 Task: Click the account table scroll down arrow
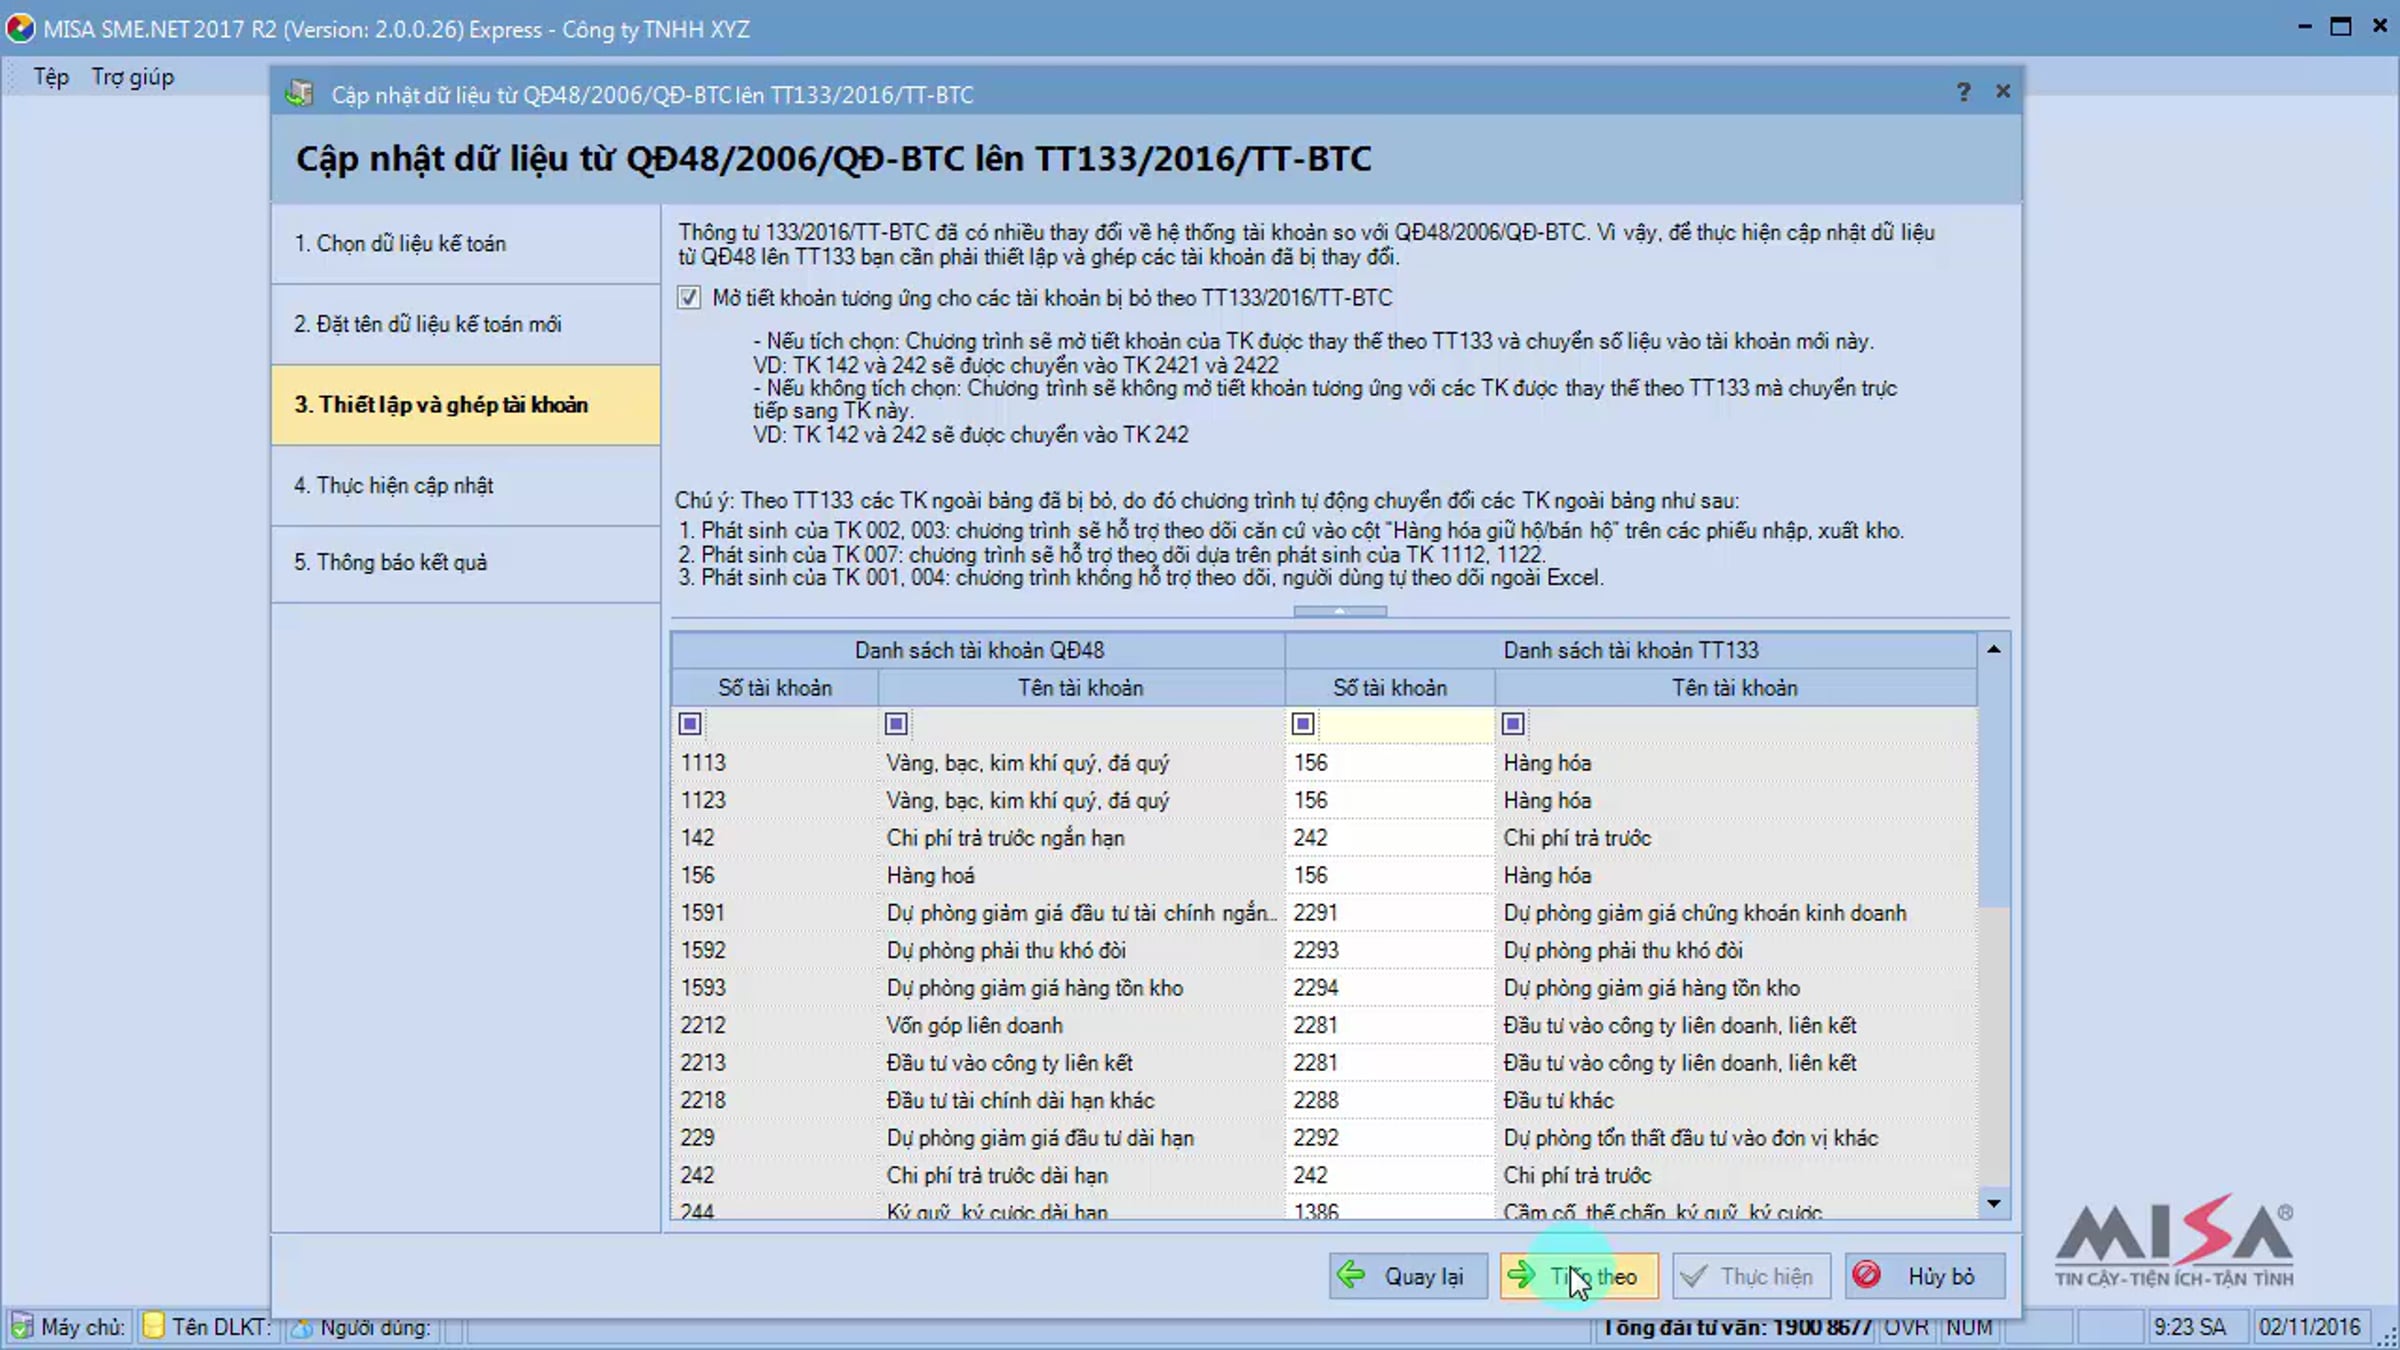tap(1993, 1203)
